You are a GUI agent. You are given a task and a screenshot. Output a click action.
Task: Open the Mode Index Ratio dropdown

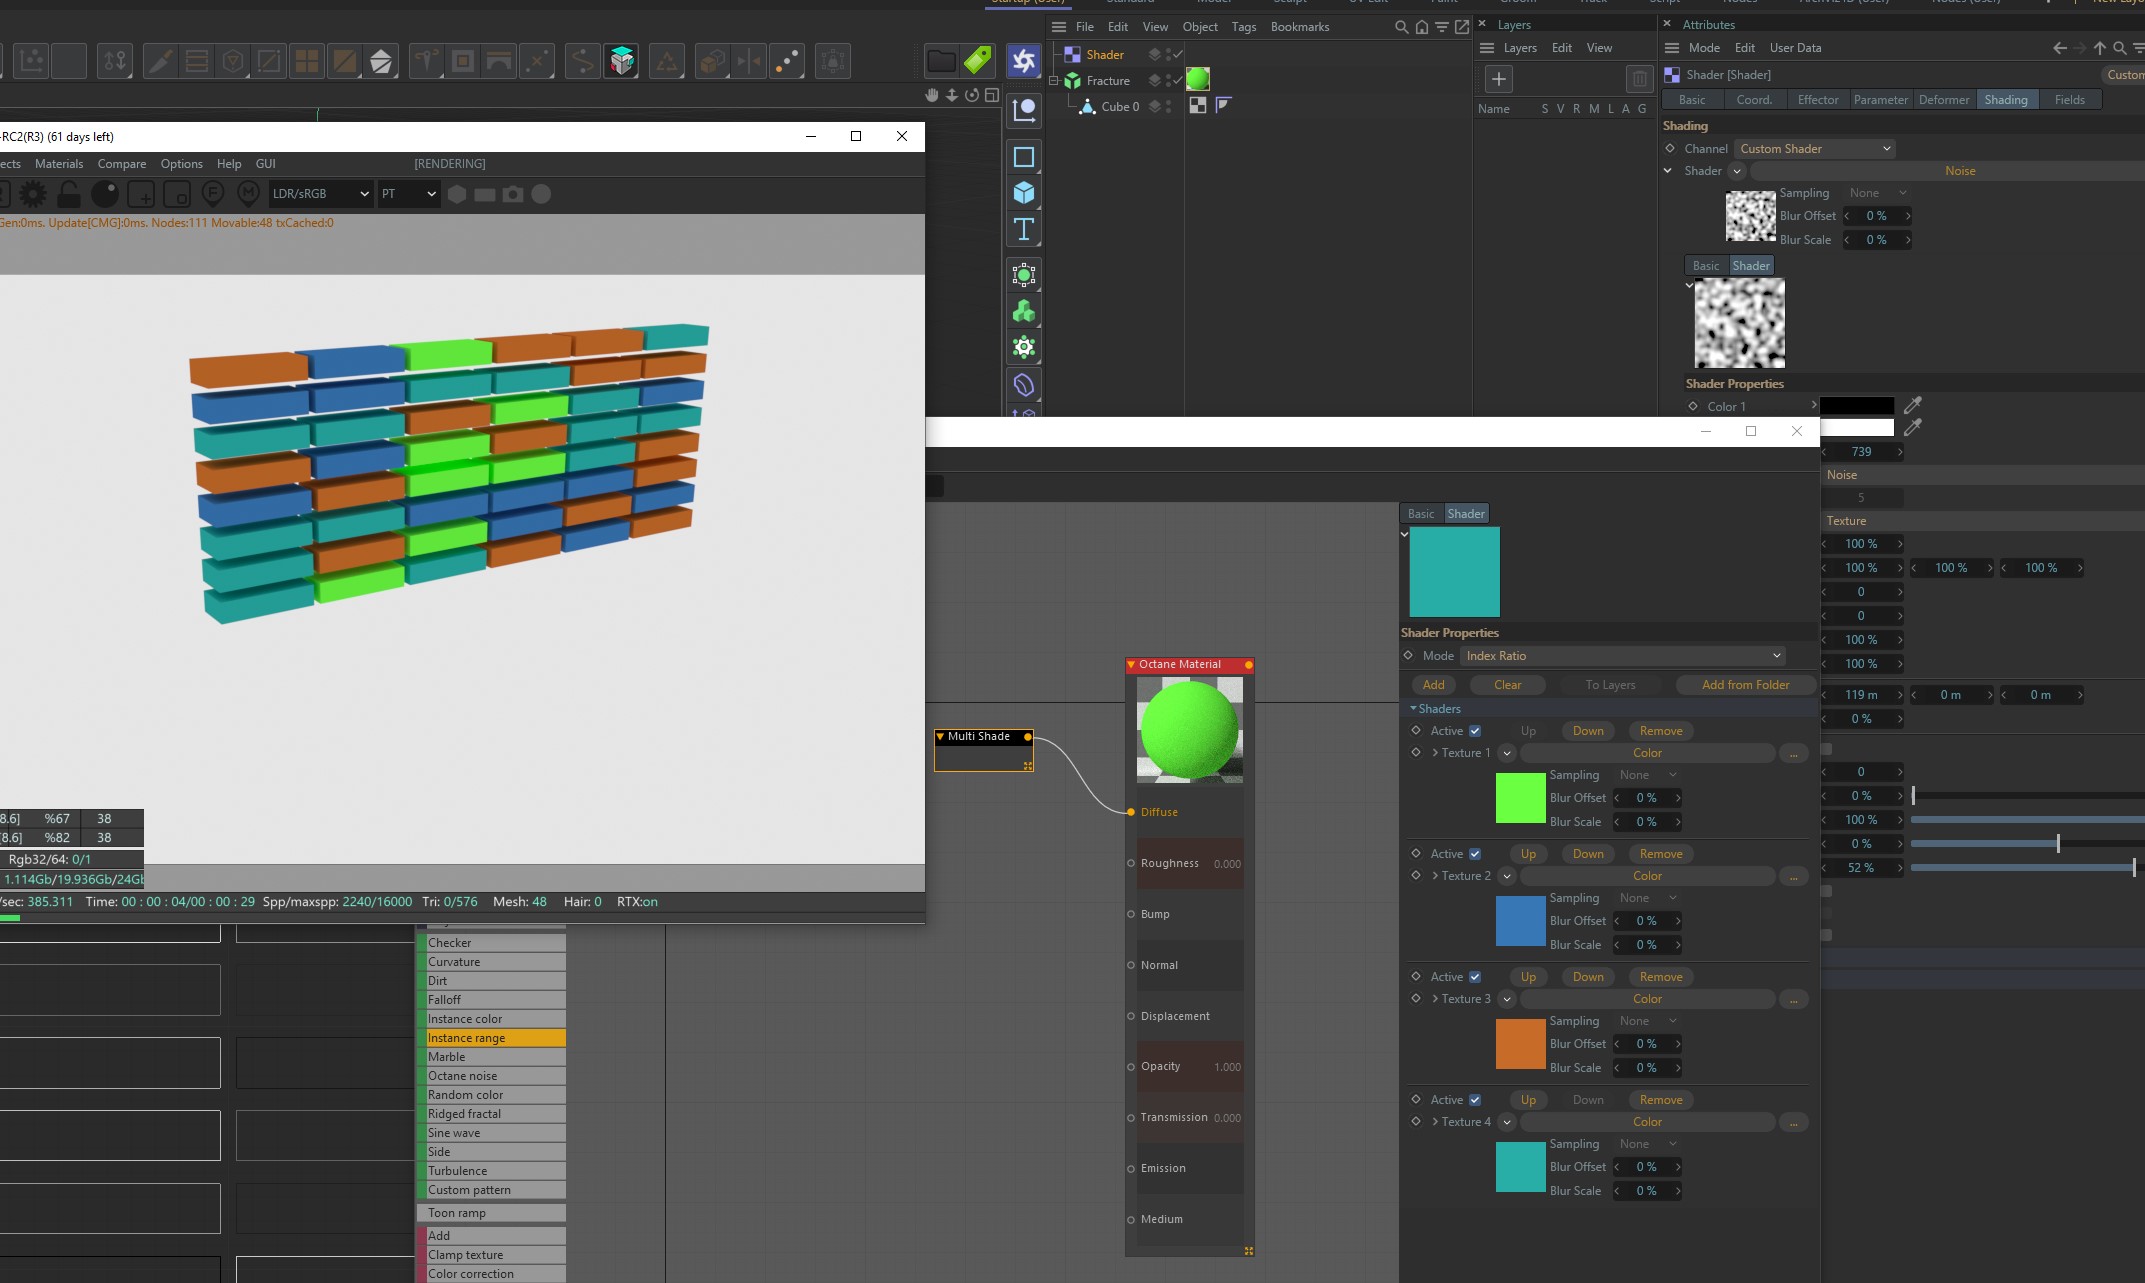1623,656
